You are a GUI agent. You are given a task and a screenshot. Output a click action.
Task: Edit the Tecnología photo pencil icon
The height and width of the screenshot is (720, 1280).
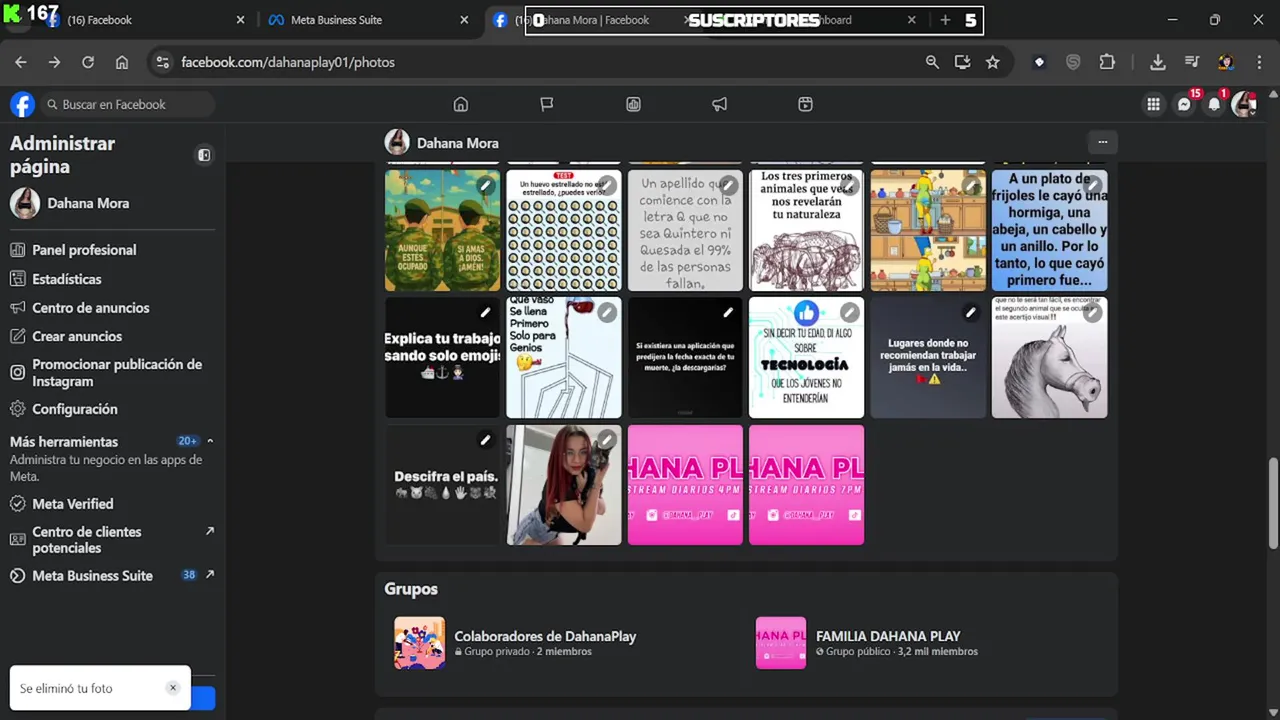click(849, 313)
